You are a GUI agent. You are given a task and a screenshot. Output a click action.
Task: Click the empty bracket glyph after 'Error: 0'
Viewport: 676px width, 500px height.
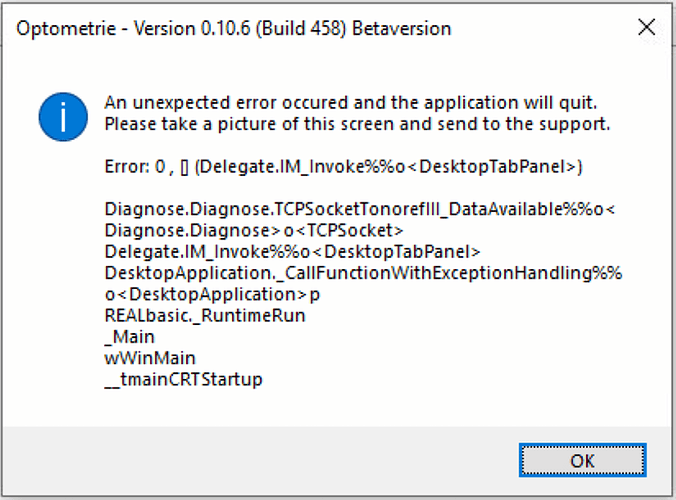(x=185, y=167)
